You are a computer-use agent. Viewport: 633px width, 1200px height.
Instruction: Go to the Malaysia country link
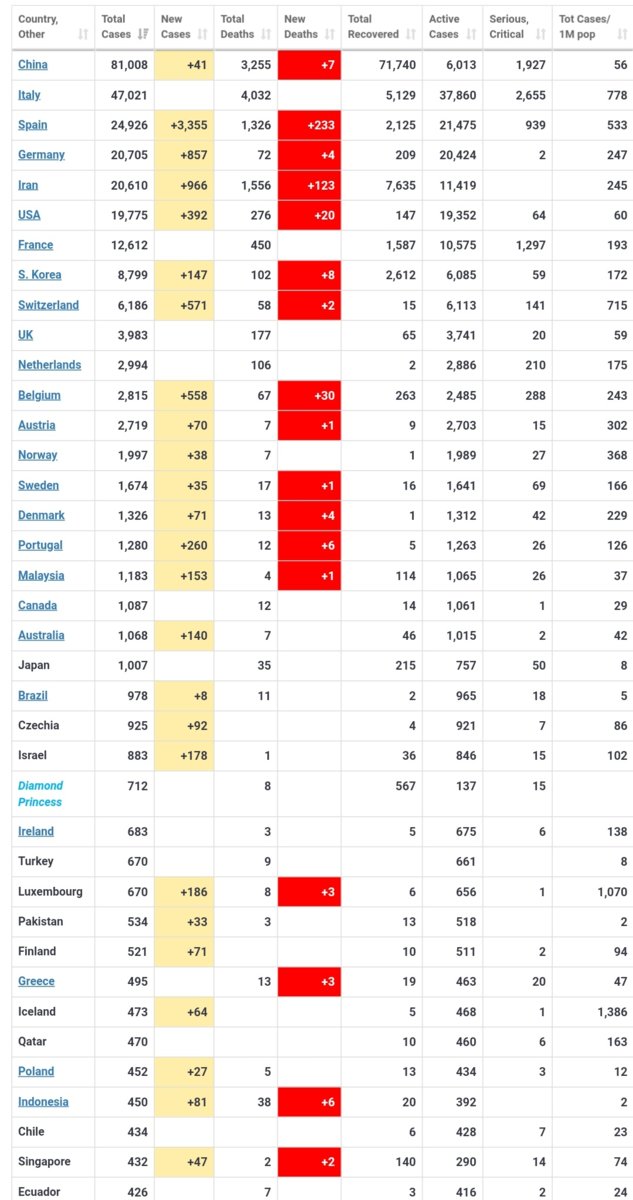point(41,575)
